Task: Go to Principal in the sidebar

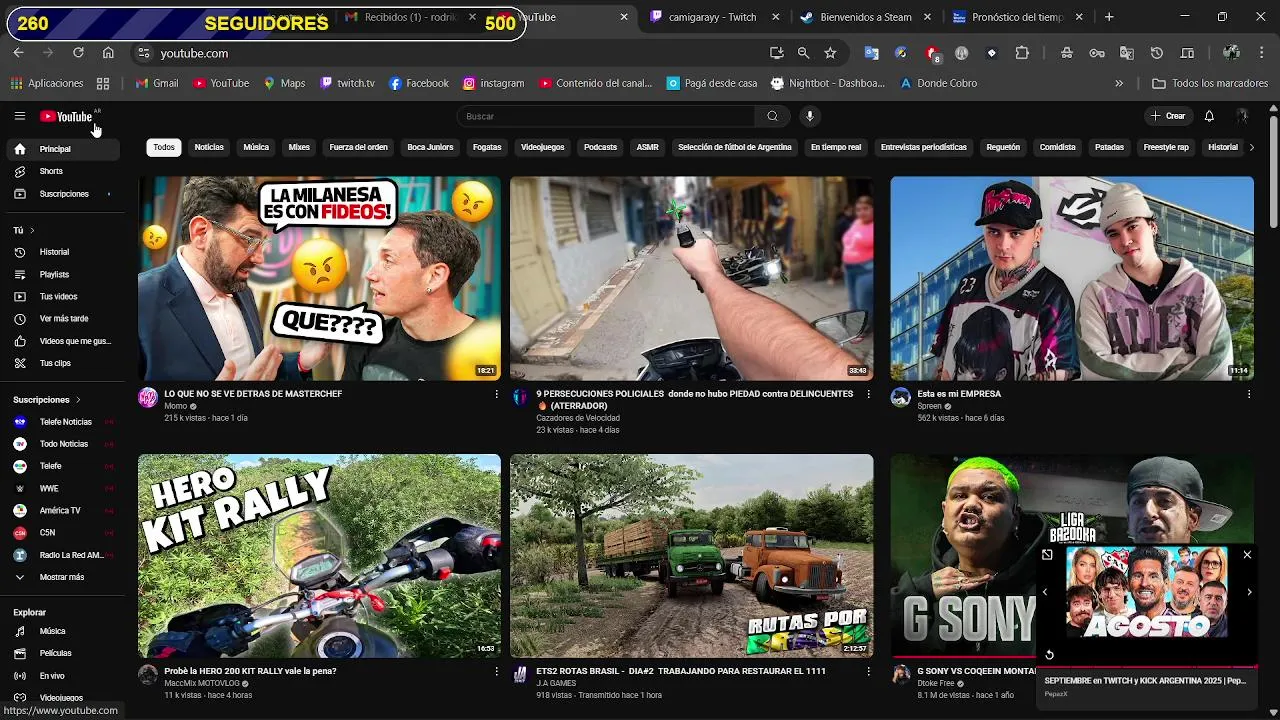Action: click(63, 149)
